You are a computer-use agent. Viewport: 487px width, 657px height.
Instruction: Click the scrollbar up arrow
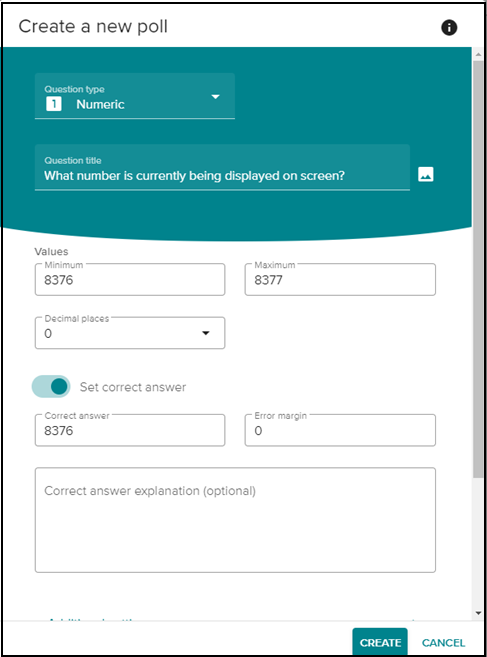pyautogui.click(x=478, y=54)
